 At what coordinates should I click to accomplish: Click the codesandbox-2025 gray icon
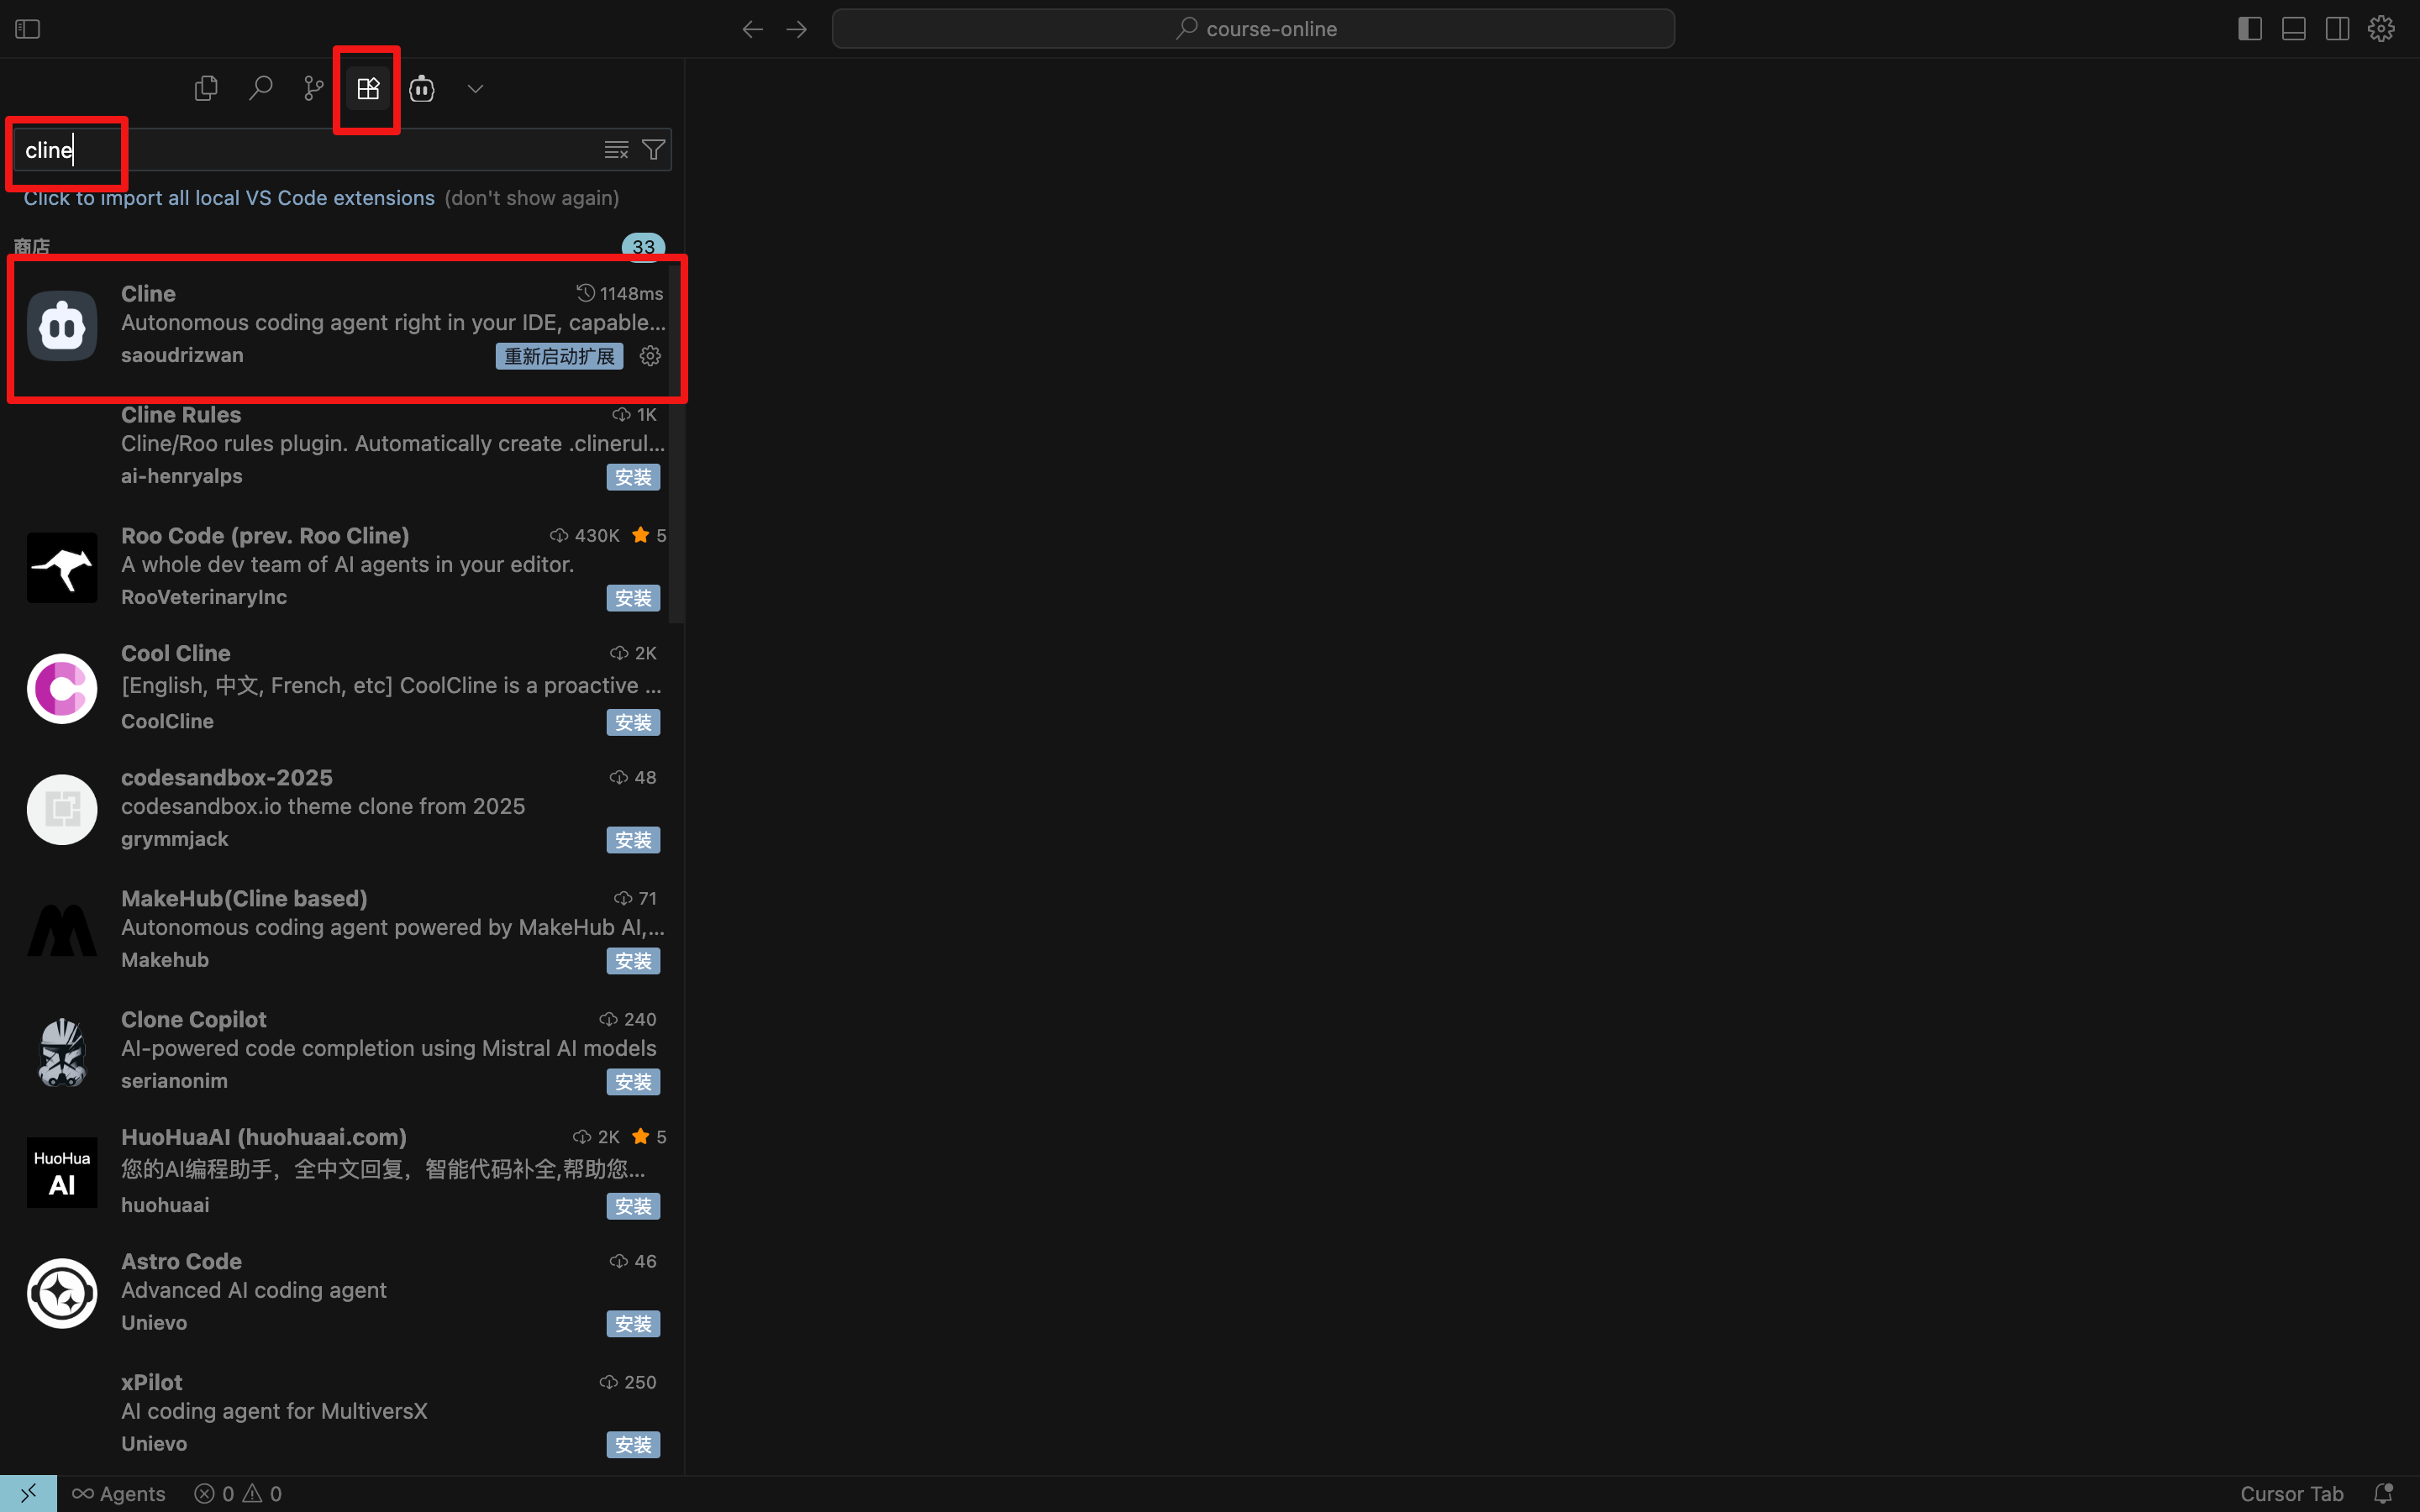[x=62, y=810]
